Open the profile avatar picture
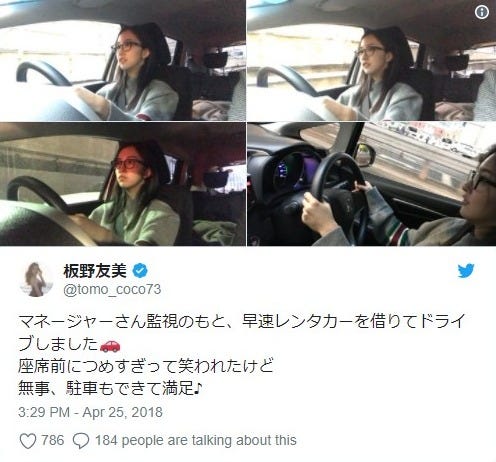The width and height of the screenshot is (496, 462). click(36, 279)
